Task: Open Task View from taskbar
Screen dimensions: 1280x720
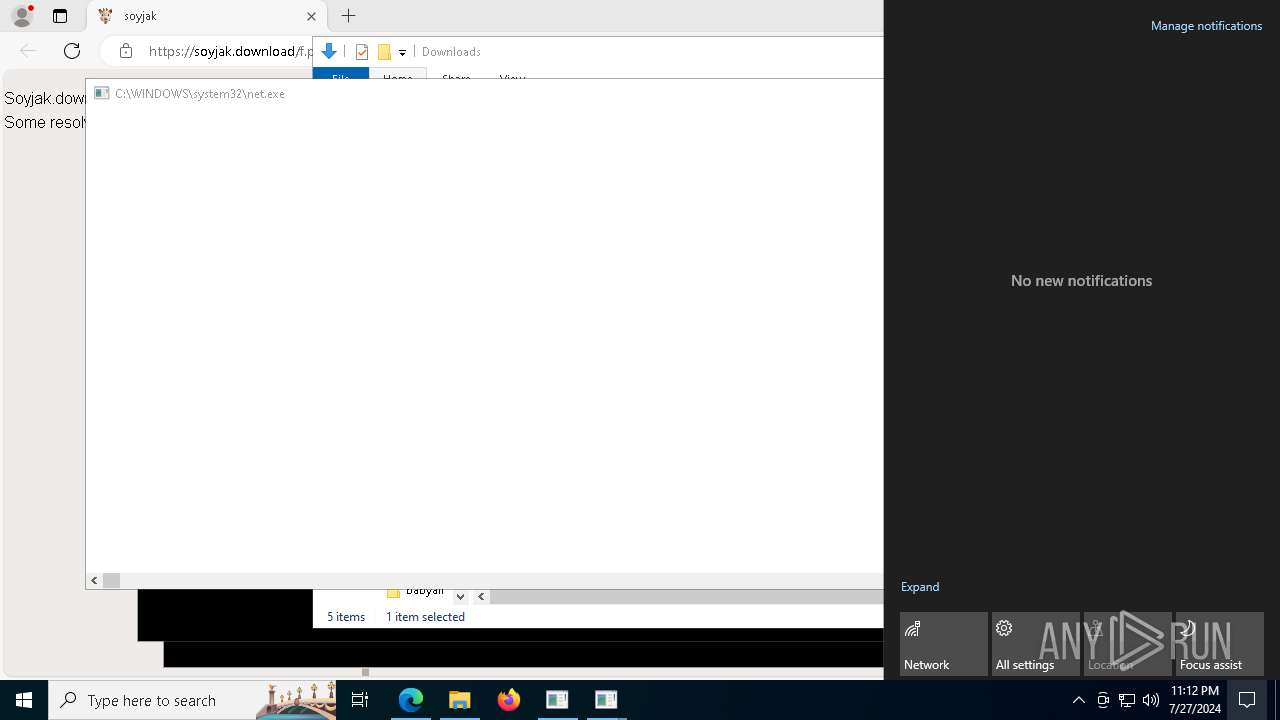Action: (360, 700)
